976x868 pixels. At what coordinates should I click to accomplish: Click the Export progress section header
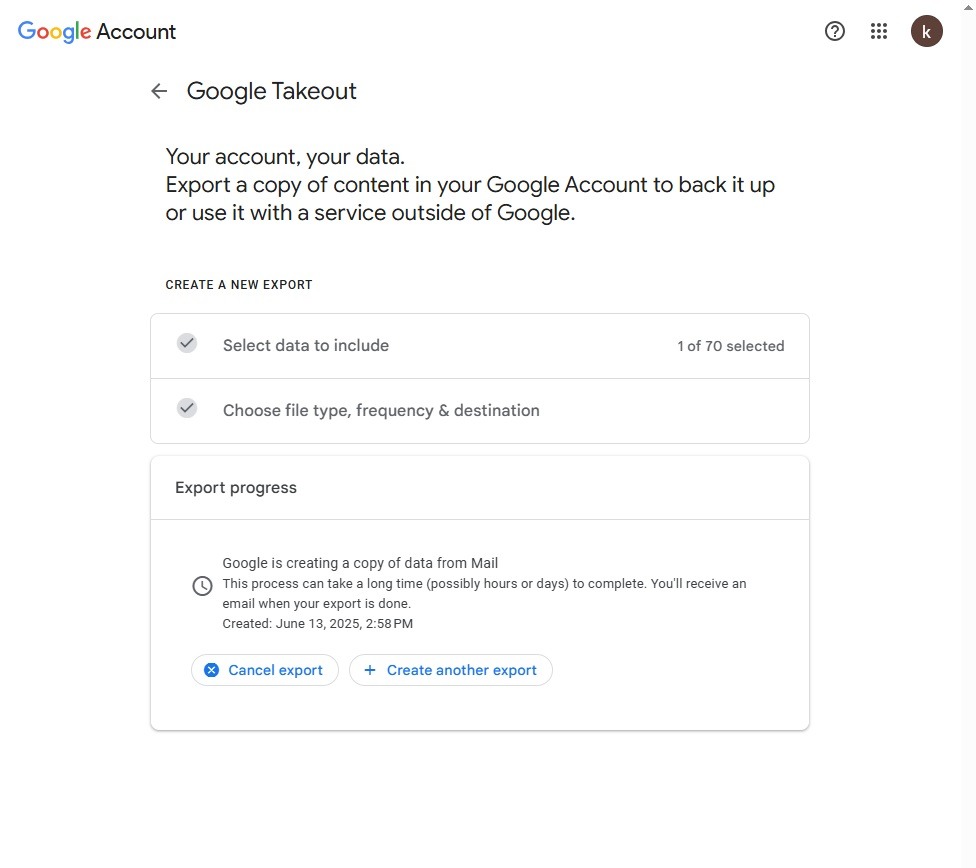coord(479,488)
